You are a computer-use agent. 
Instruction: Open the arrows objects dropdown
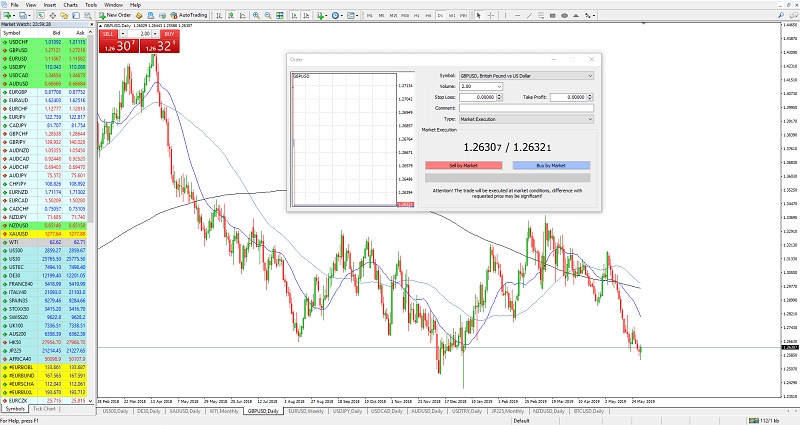tap(589, 15)
